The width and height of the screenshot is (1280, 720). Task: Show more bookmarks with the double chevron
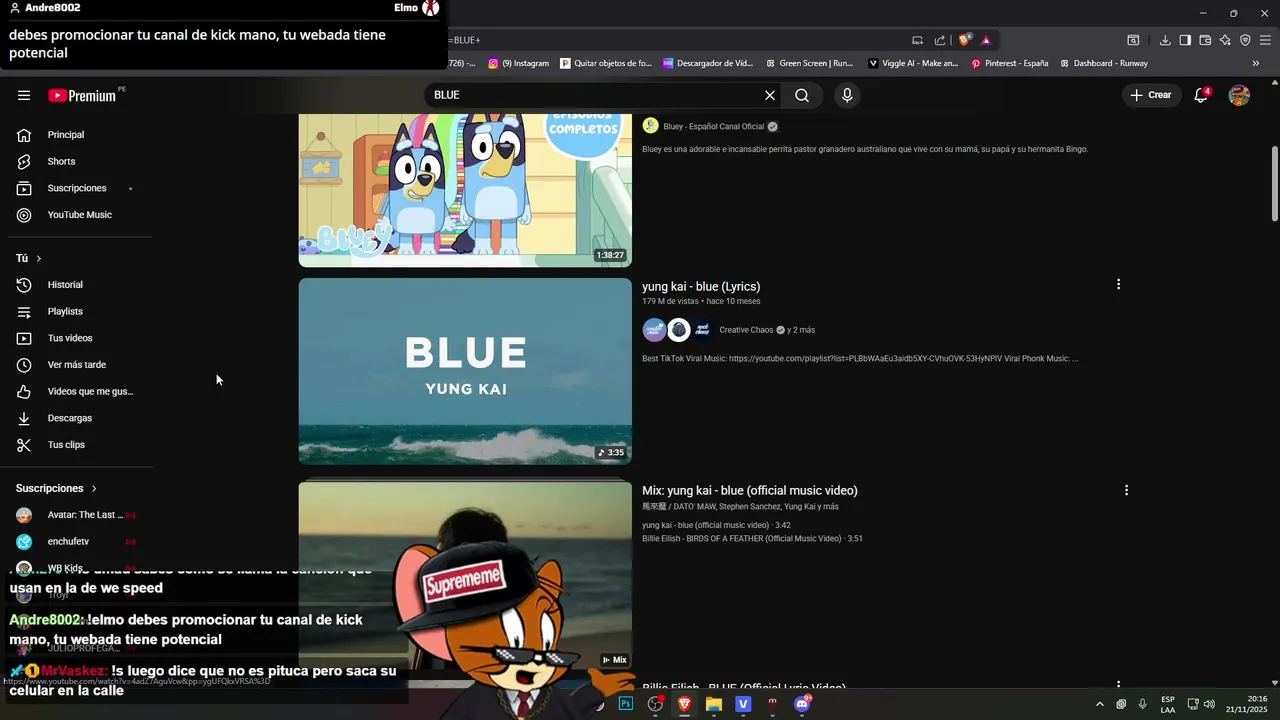[x=1256, y=63]
